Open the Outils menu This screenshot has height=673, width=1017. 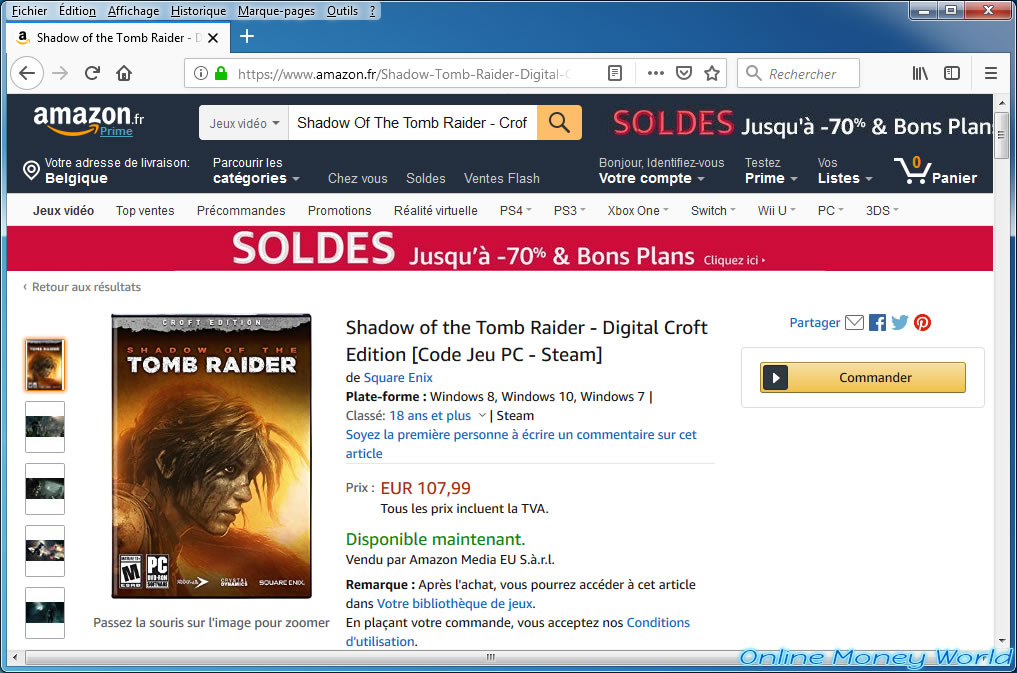[x=342, y=11]
